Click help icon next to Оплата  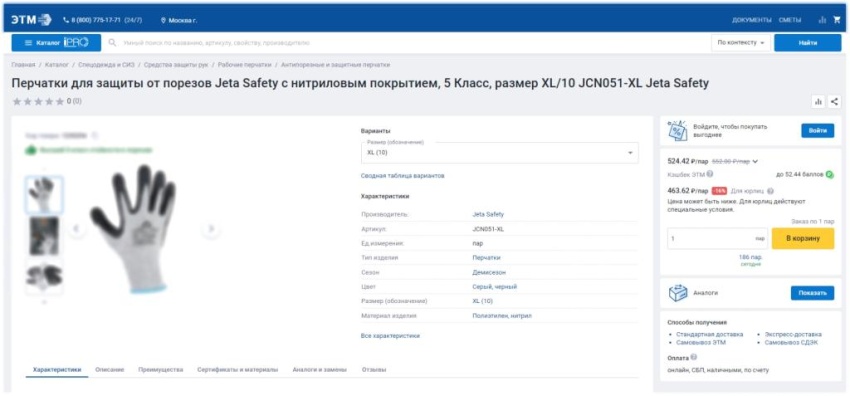point(694,358)
